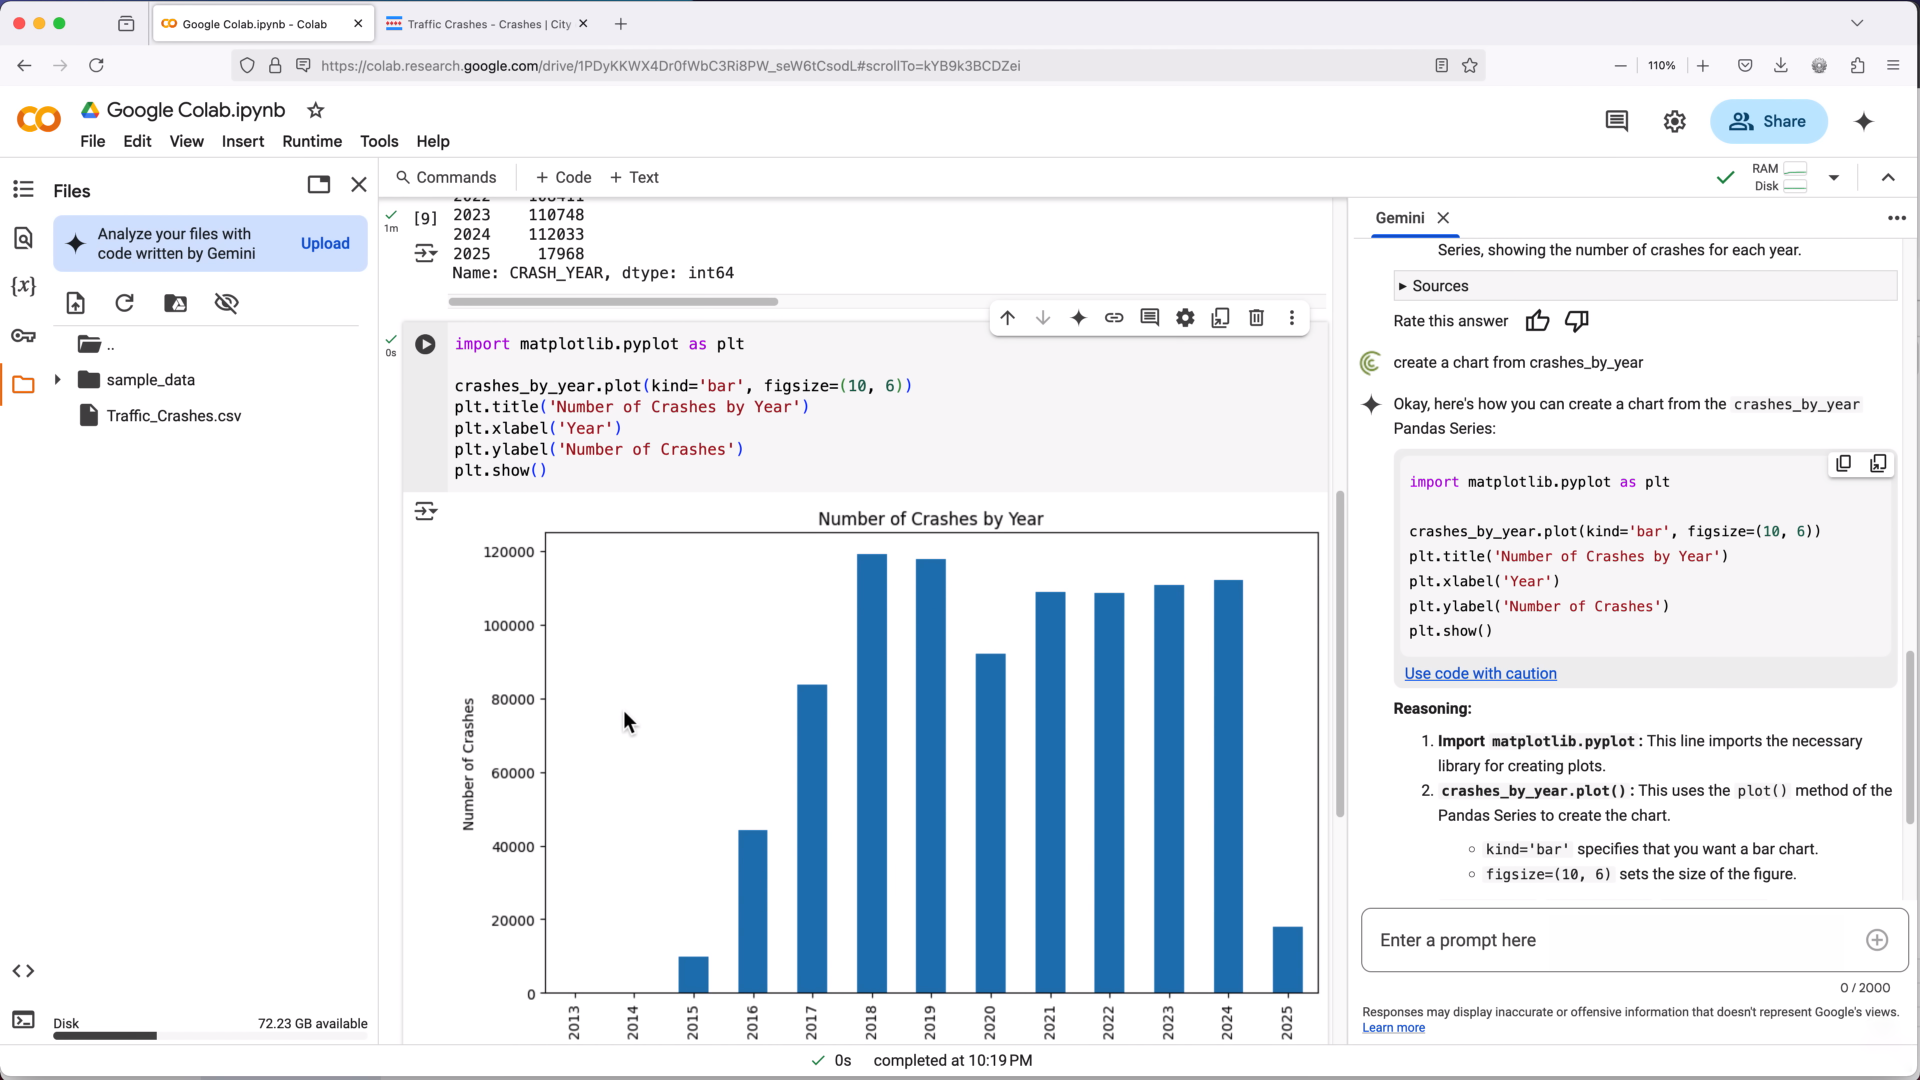This screenshot has height=1080, width=1920.
Task: Expand the Sources disclosure triangle
Action: tap(1402, 286)
